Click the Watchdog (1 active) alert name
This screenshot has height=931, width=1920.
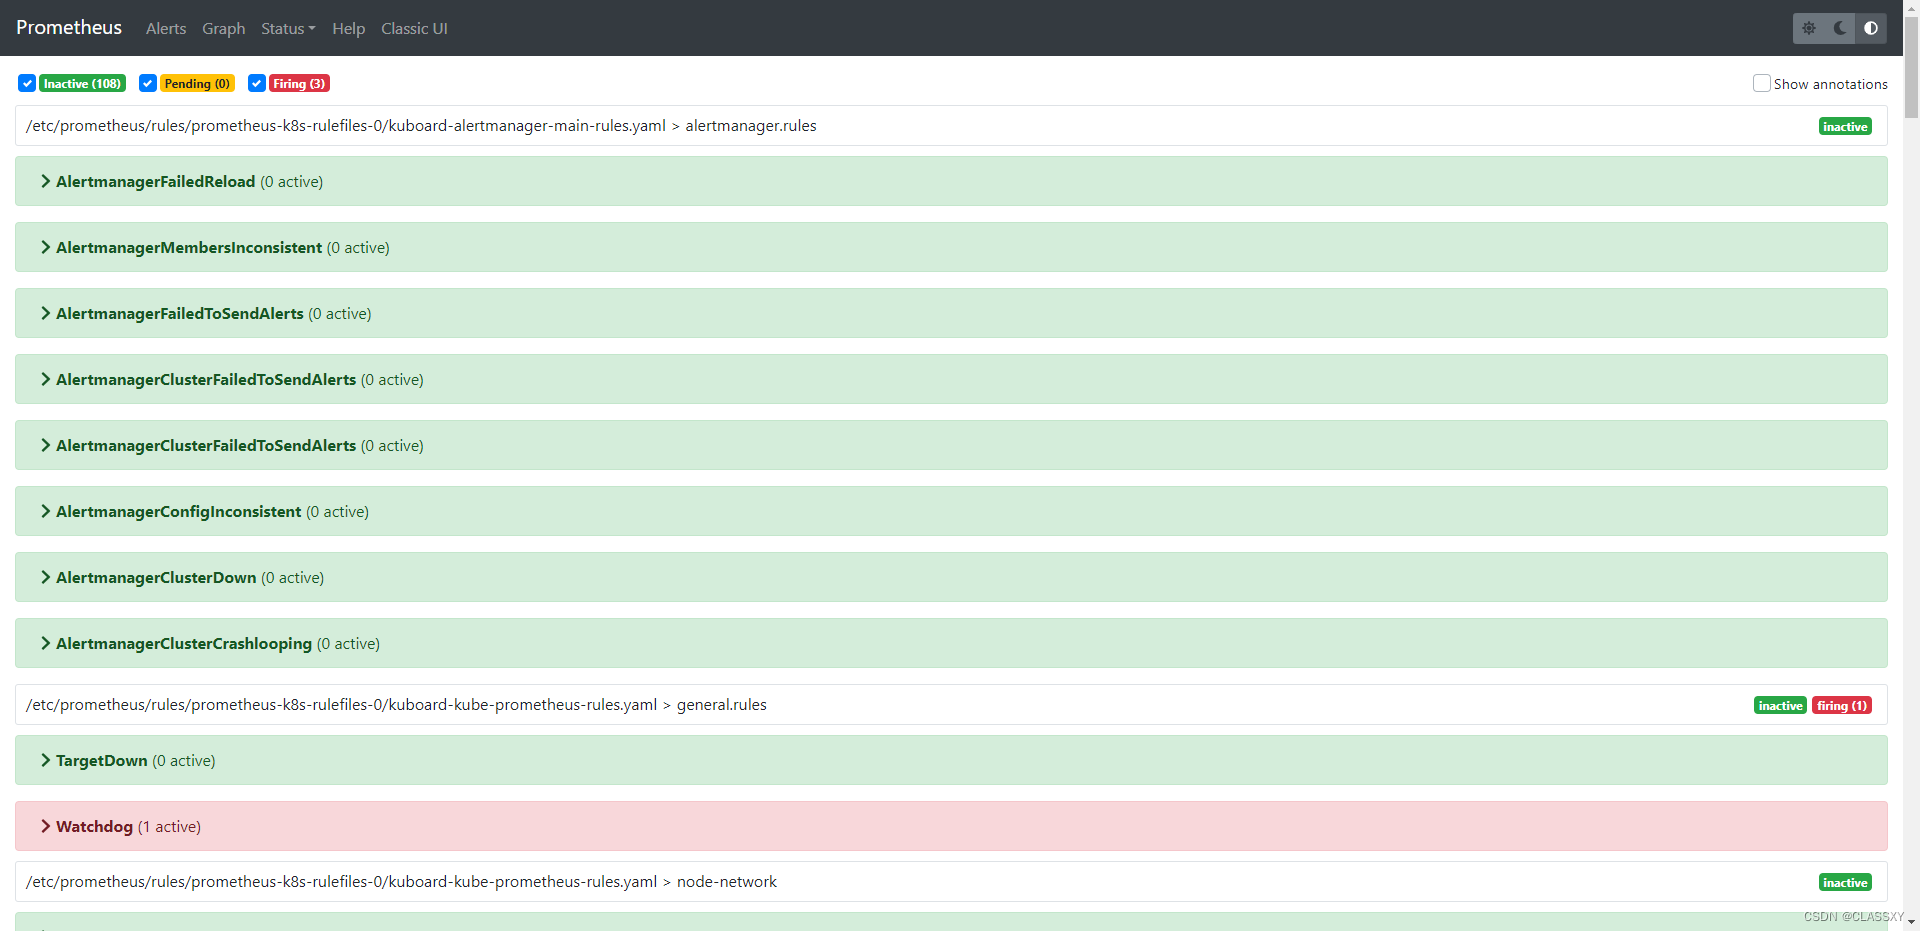(128, 826)
